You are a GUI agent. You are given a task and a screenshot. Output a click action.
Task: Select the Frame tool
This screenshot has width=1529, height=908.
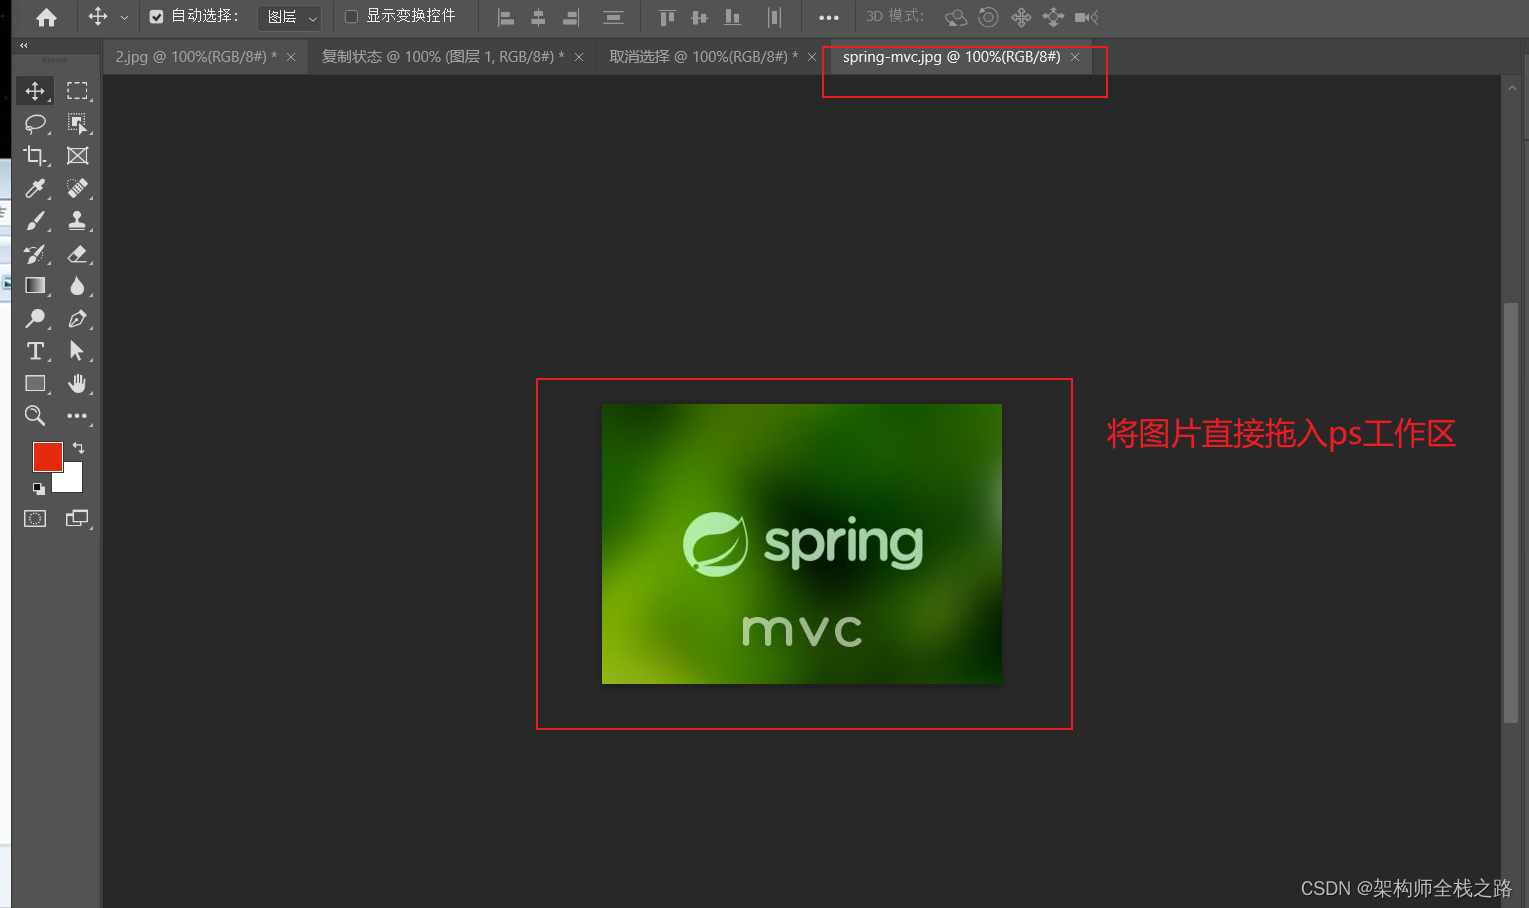coord(77,156)
